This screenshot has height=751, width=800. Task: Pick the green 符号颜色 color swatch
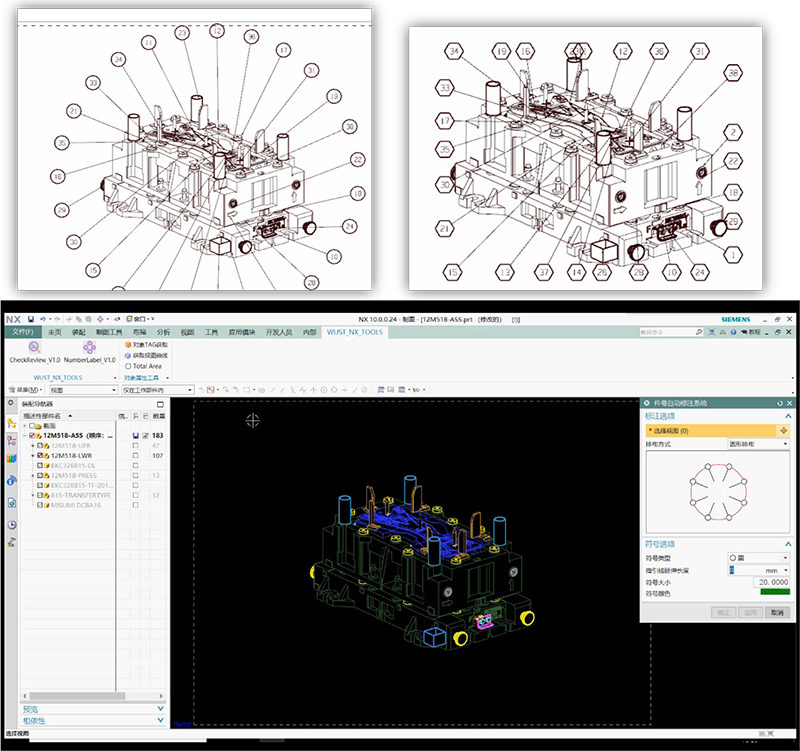[774, 593]
